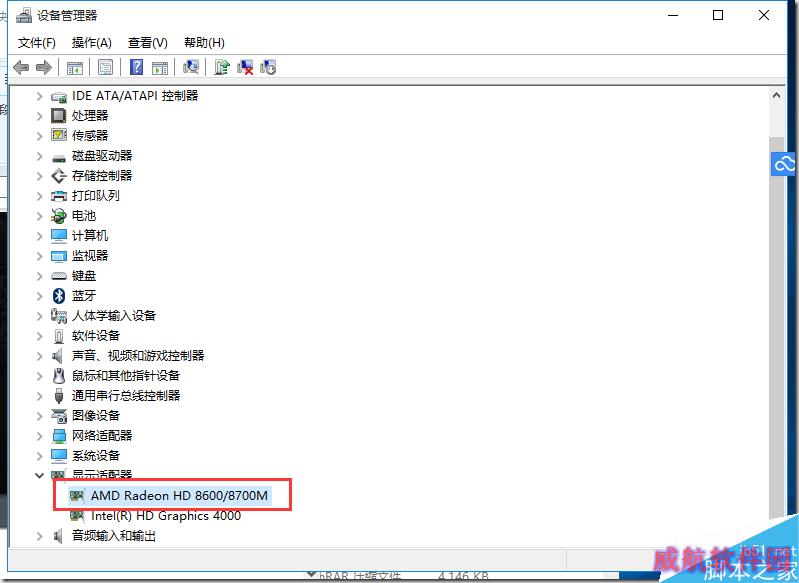
Task: Click the 存储控制器 storage controller icon
Action: tap(59, 176)
